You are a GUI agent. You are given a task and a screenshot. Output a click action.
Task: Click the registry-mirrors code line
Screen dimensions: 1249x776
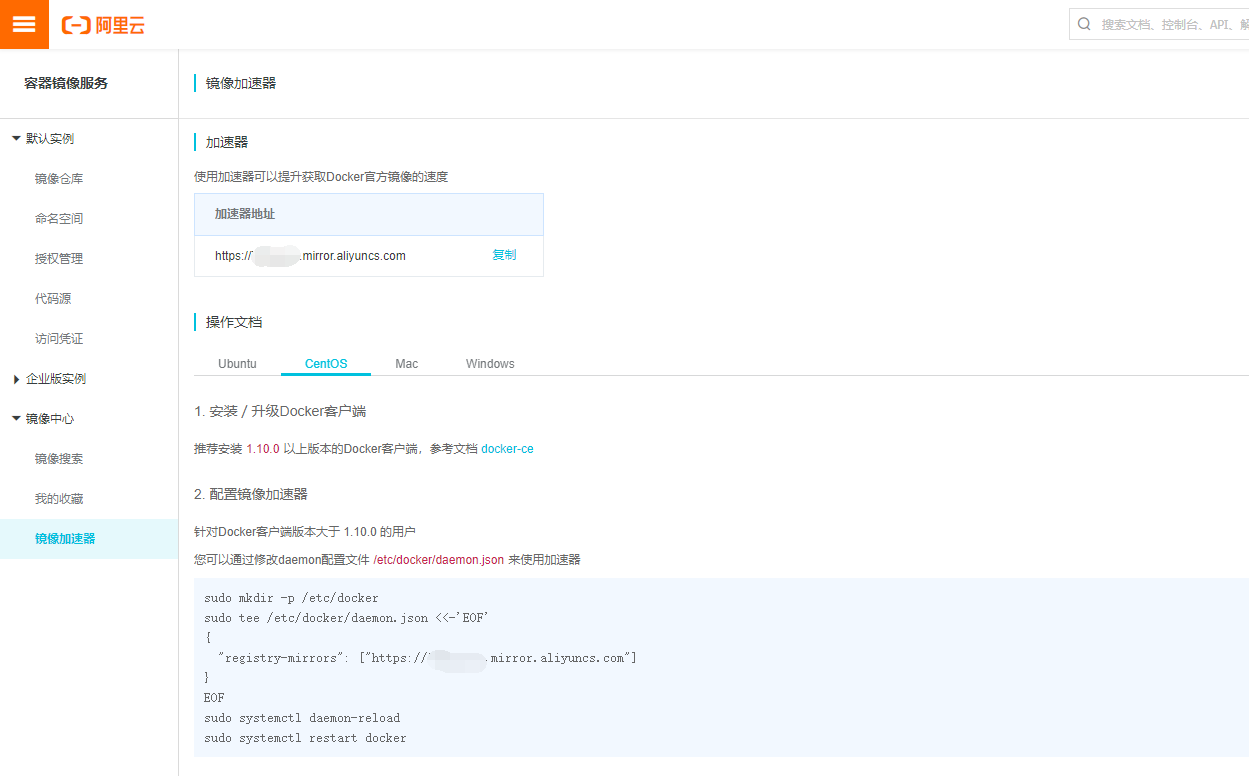pyautogui.click(x=427, y=658)
